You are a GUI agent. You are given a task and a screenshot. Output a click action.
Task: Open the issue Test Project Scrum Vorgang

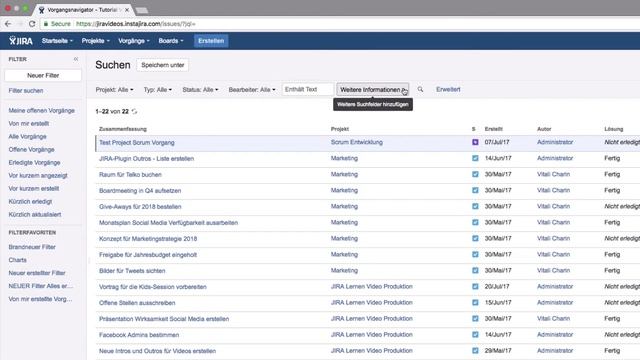(137, 142)
